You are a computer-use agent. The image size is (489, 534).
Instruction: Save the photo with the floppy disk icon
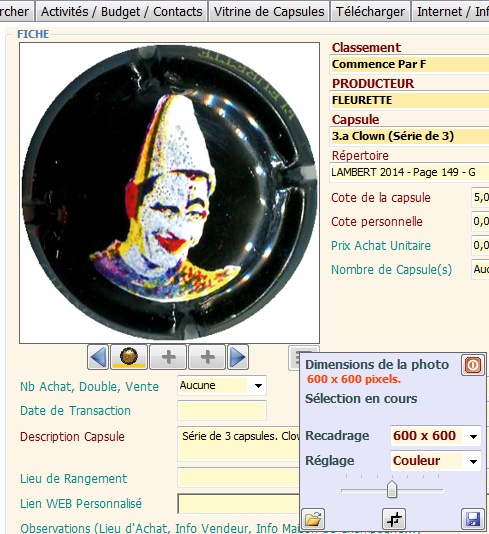[473, 519]
